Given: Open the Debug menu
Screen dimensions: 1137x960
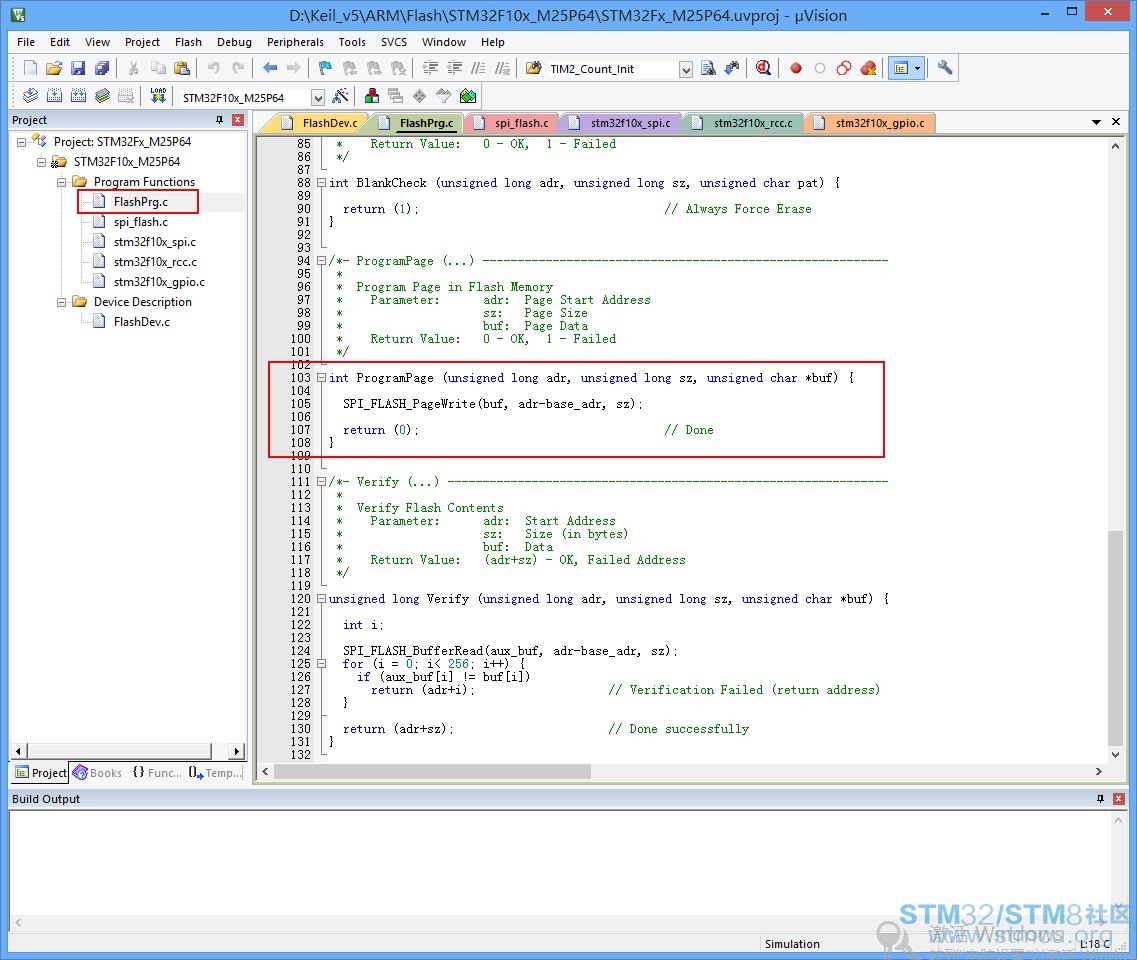Looking at the screenshot, I should click(234, 42).
